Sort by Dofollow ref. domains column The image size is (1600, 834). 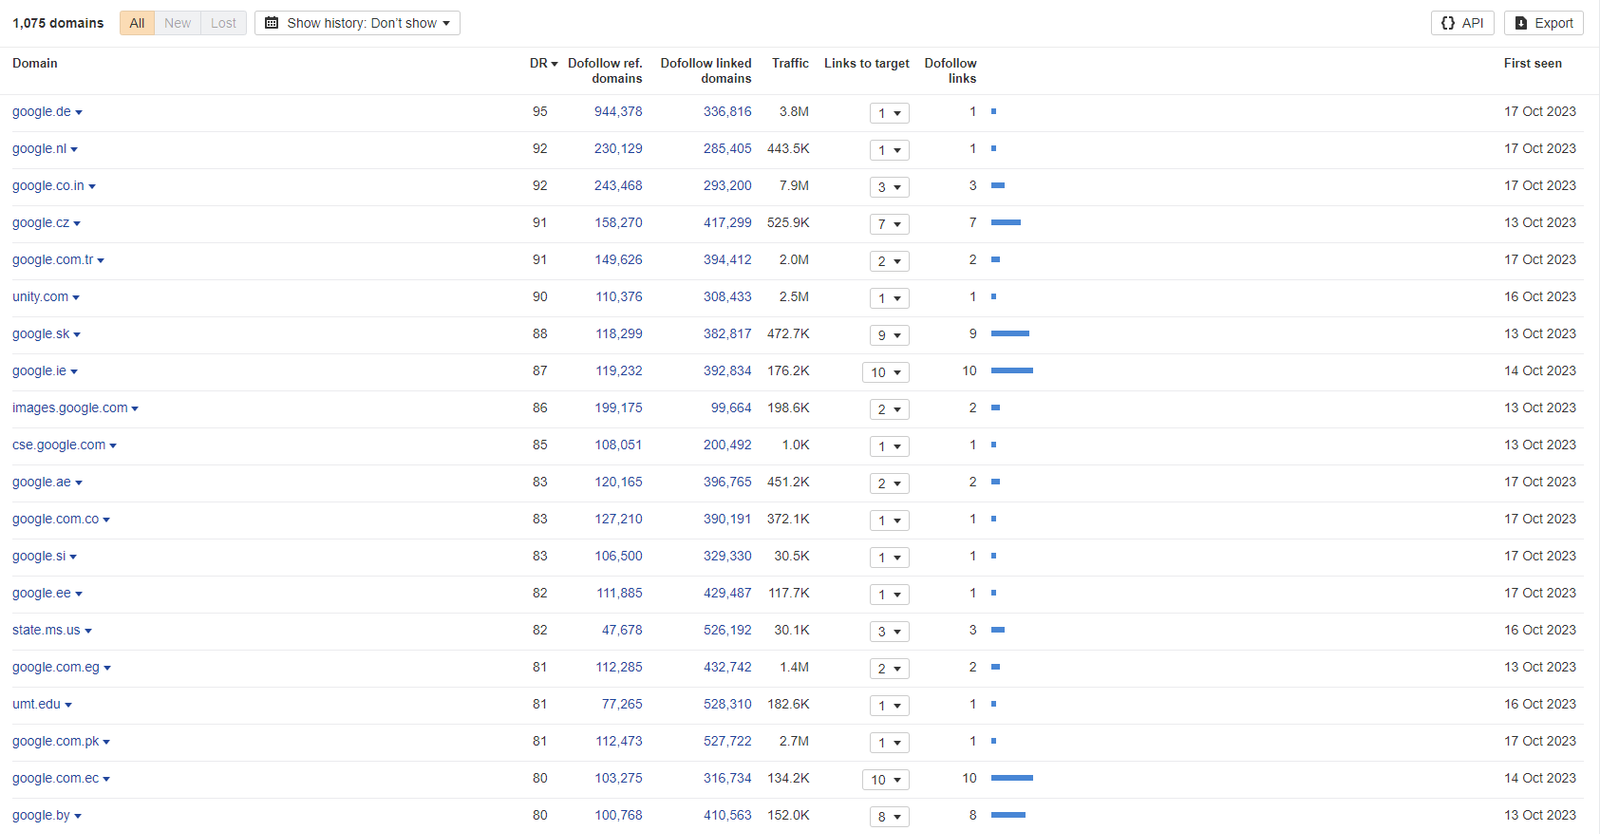pos(605,70)
